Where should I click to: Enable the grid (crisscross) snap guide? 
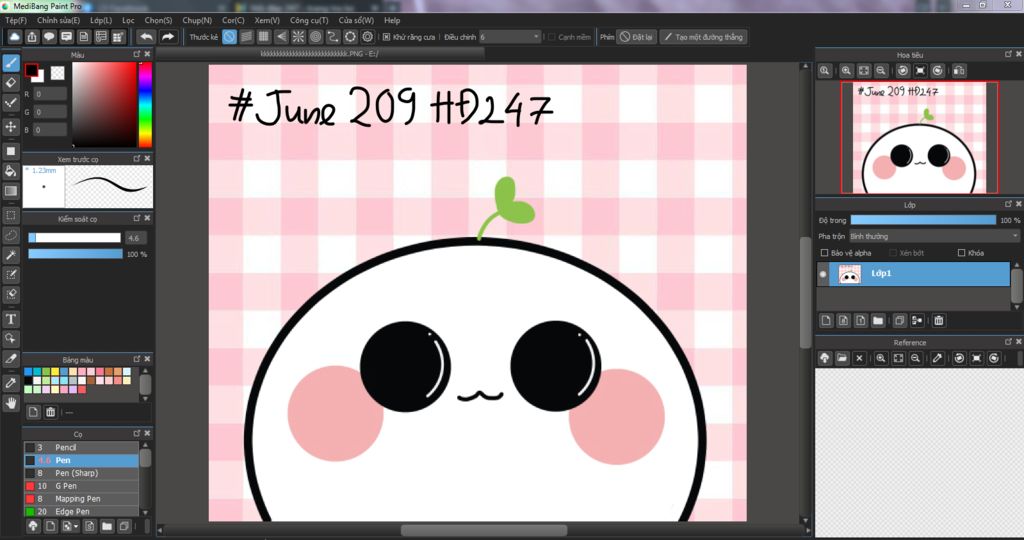pyautogui.click(x=264, y=37)
